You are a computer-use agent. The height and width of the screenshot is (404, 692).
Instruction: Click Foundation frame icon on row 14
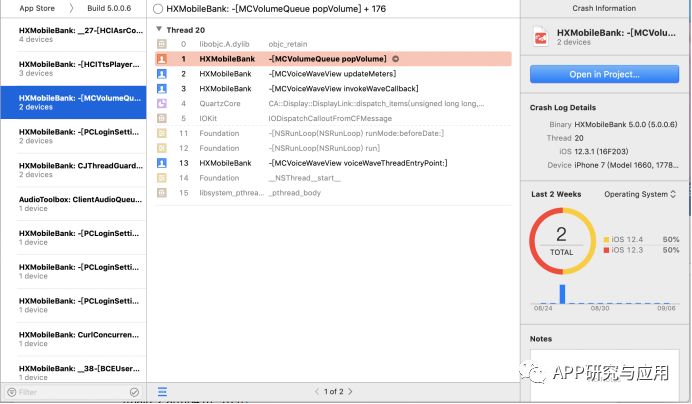point(162,178)
